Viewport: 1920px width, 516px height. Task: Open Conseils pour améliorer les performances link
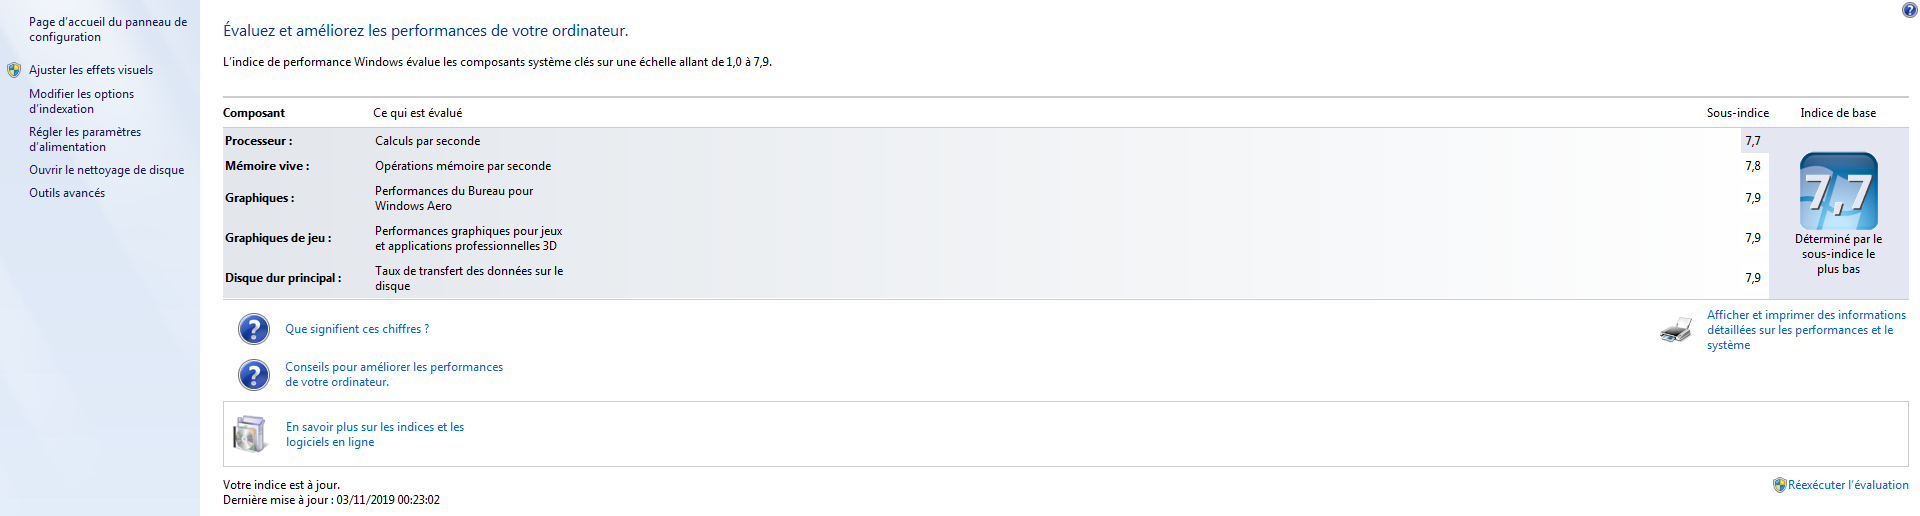tap(394, 374)
